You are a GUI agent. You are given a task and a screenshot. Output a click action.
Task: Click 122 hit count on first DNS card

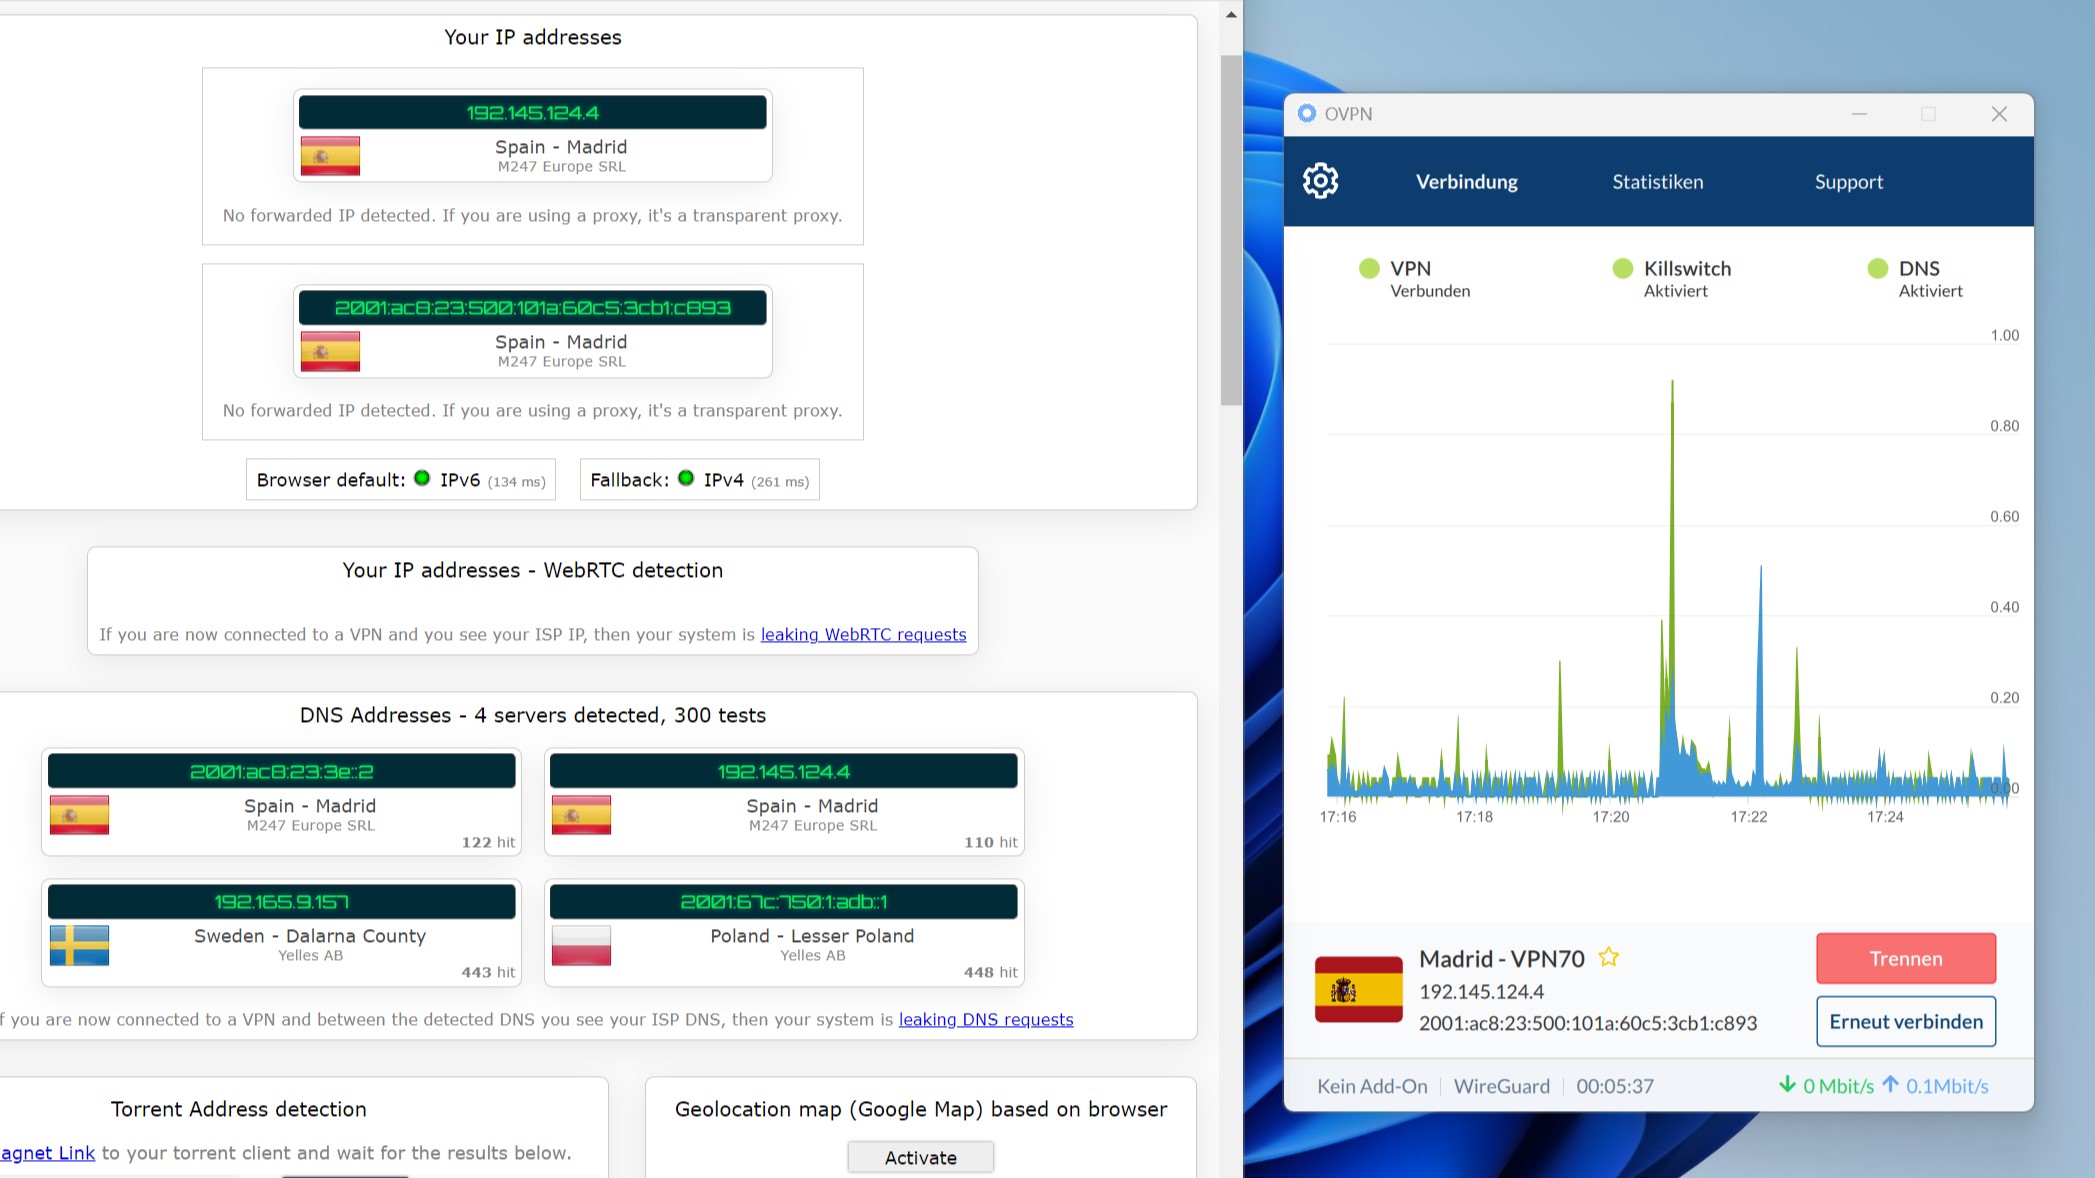click(x=488, y=842)
